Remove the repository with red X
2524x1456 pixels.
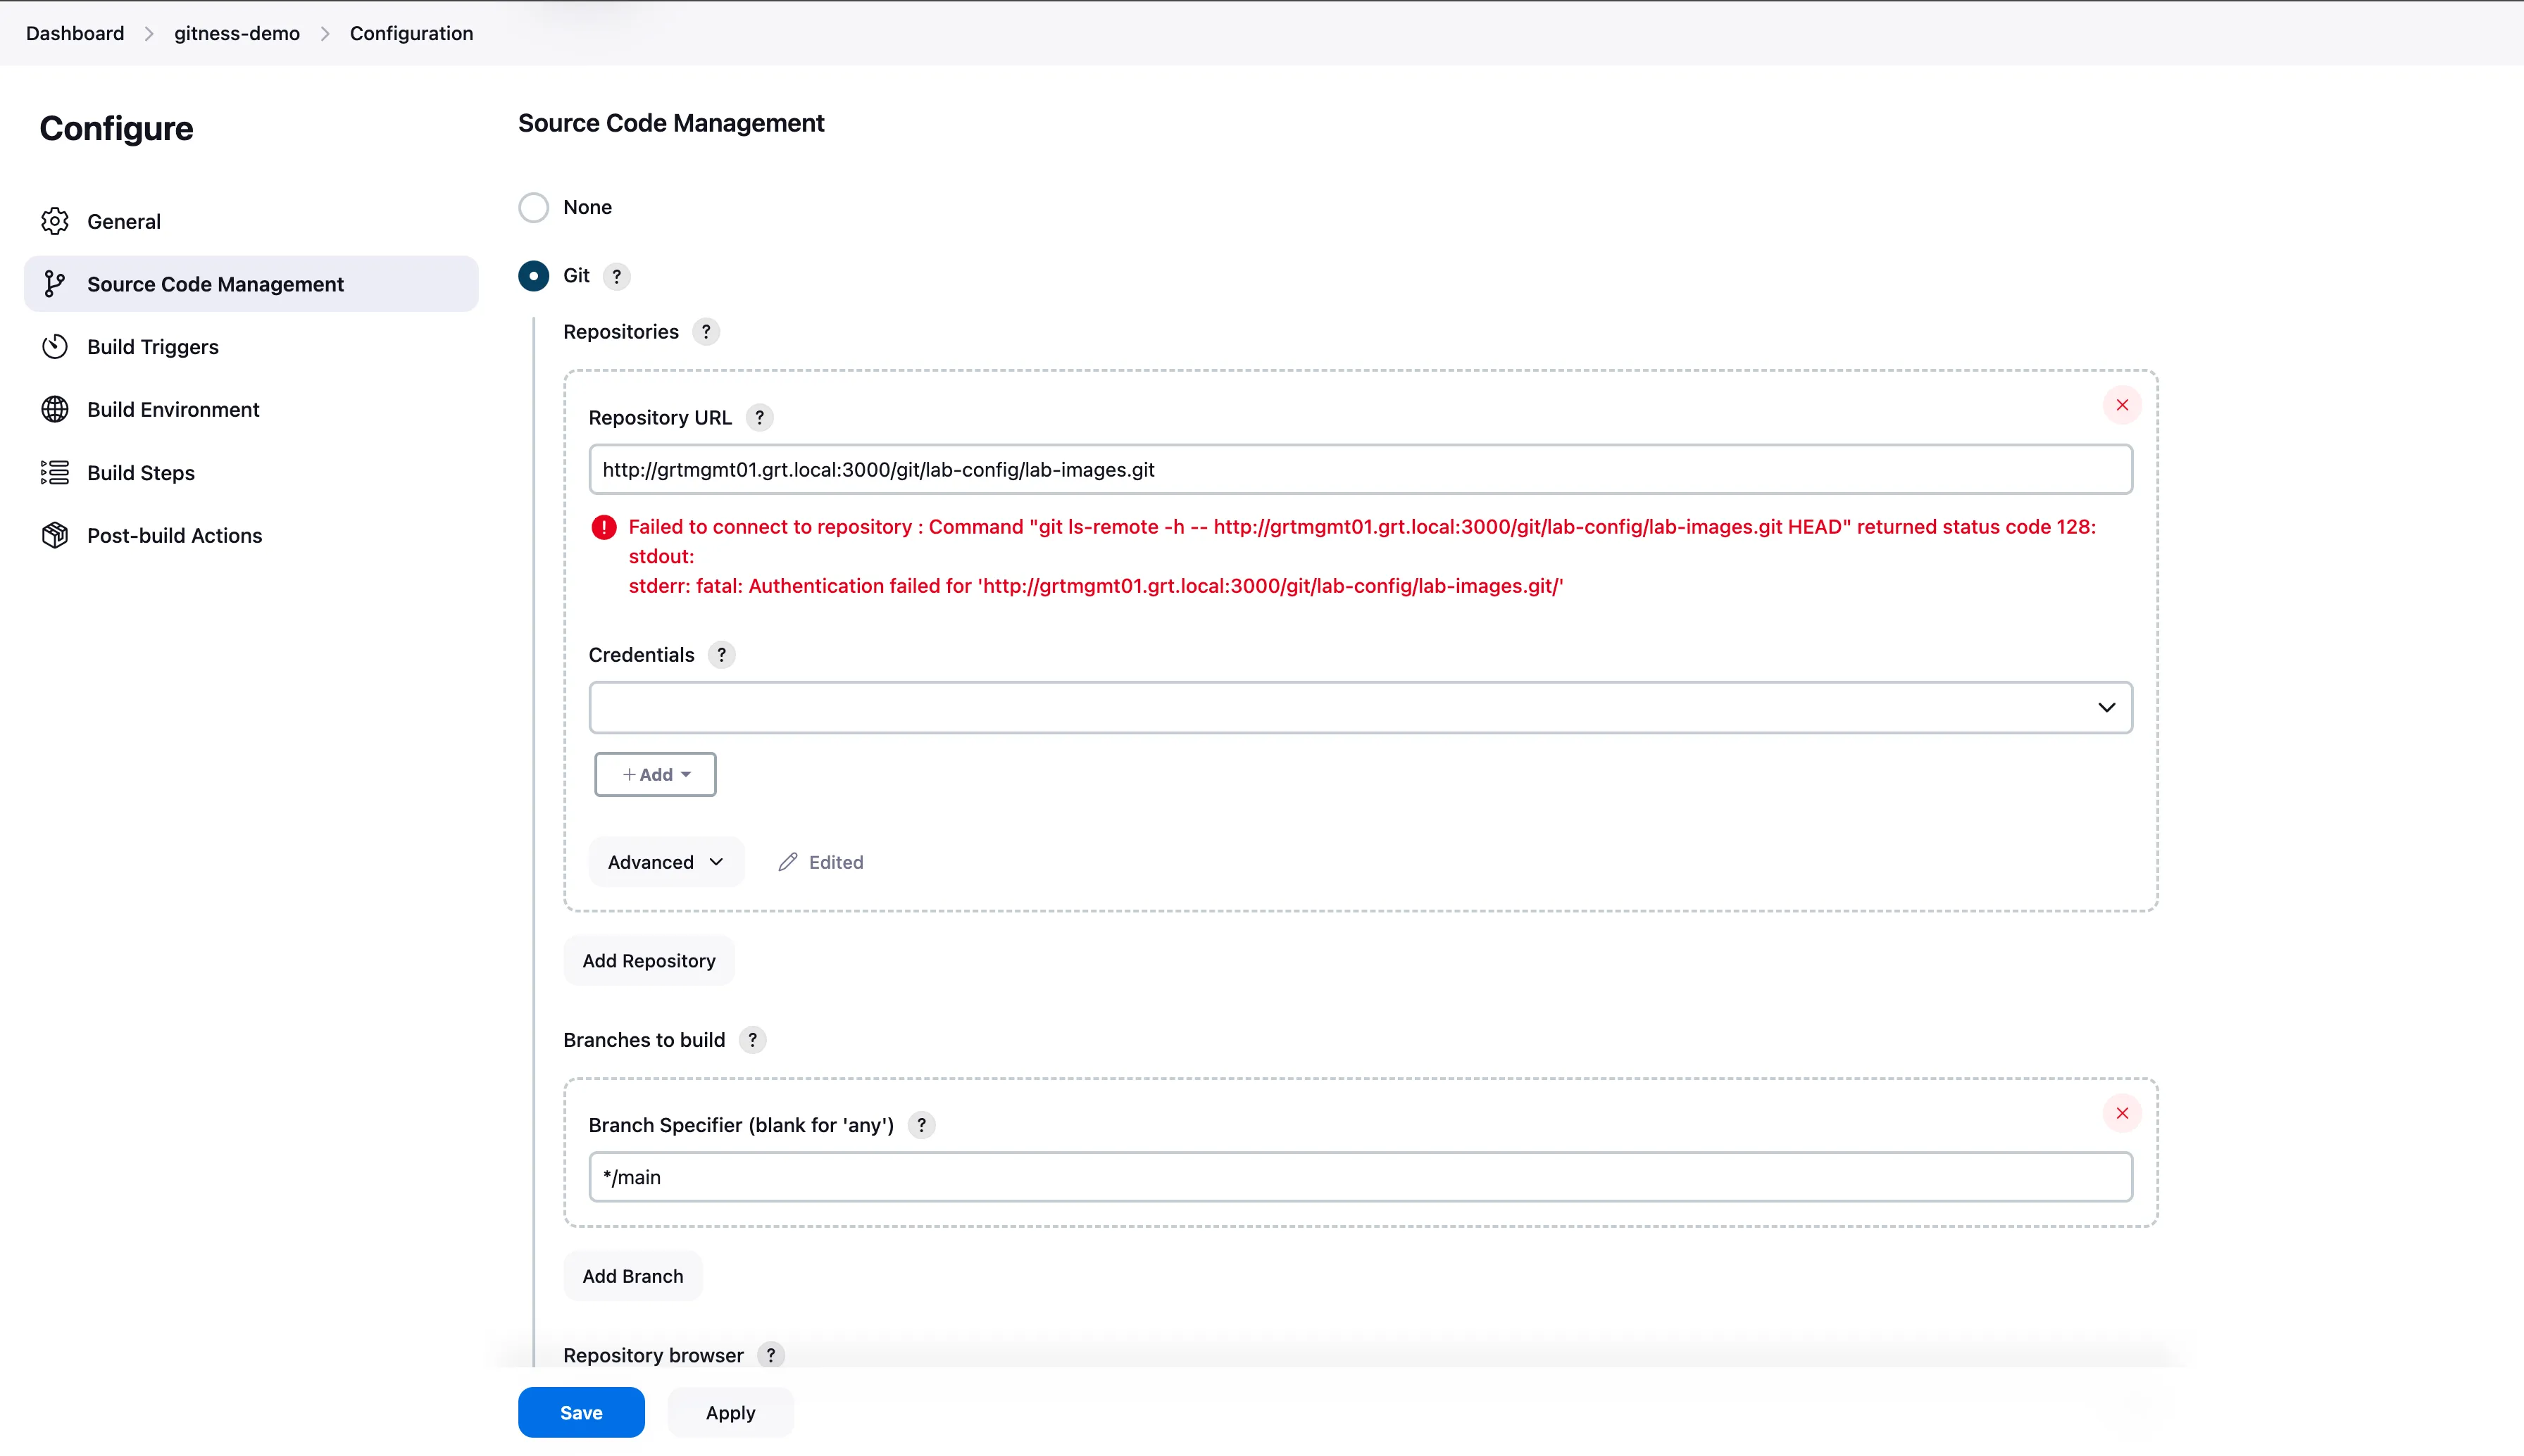(2122, 405)
